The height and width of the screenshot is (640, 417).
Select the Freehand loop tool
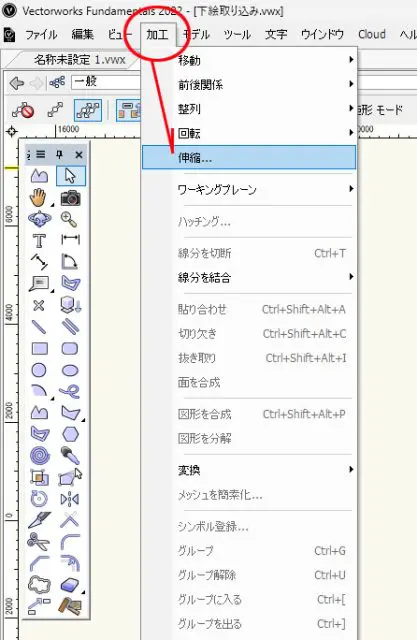click(70, 392)
